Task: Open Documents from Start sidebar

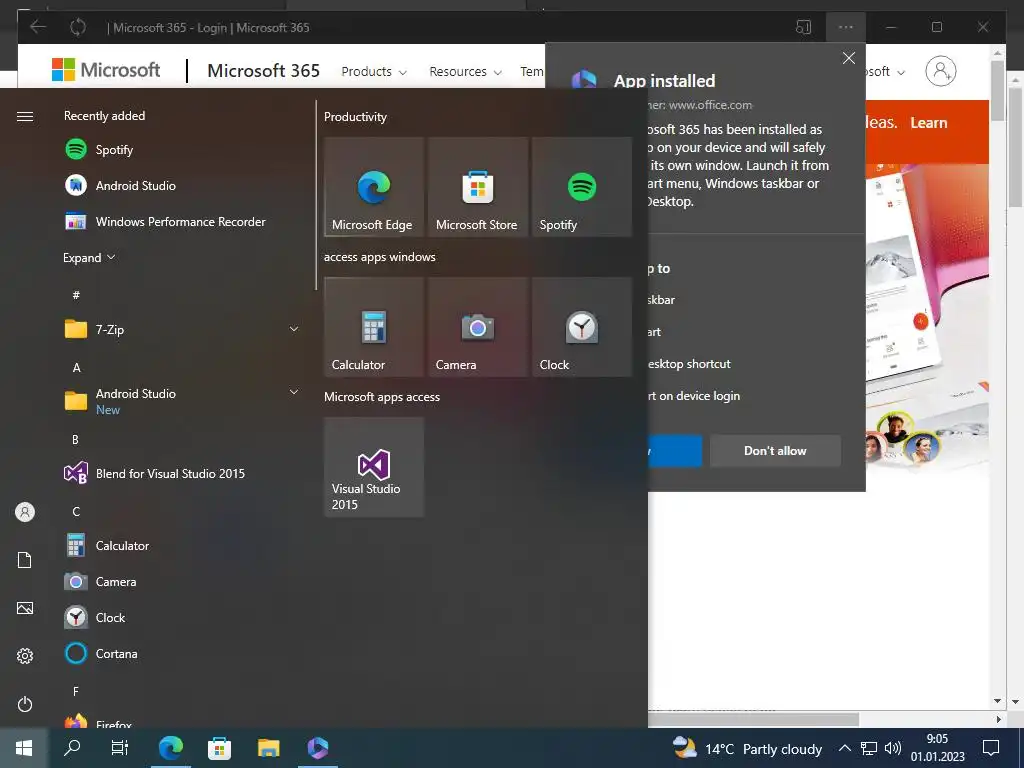Action: tap(25, 560)
